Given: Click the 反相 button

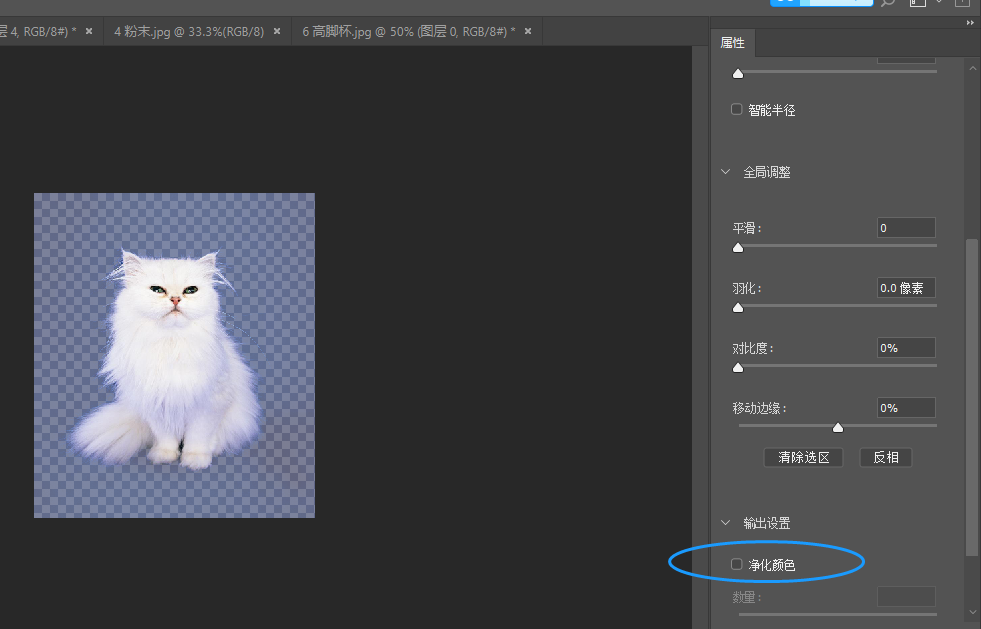Looking at the screenshot, I should pyautogui.click(x=886, y=458).
